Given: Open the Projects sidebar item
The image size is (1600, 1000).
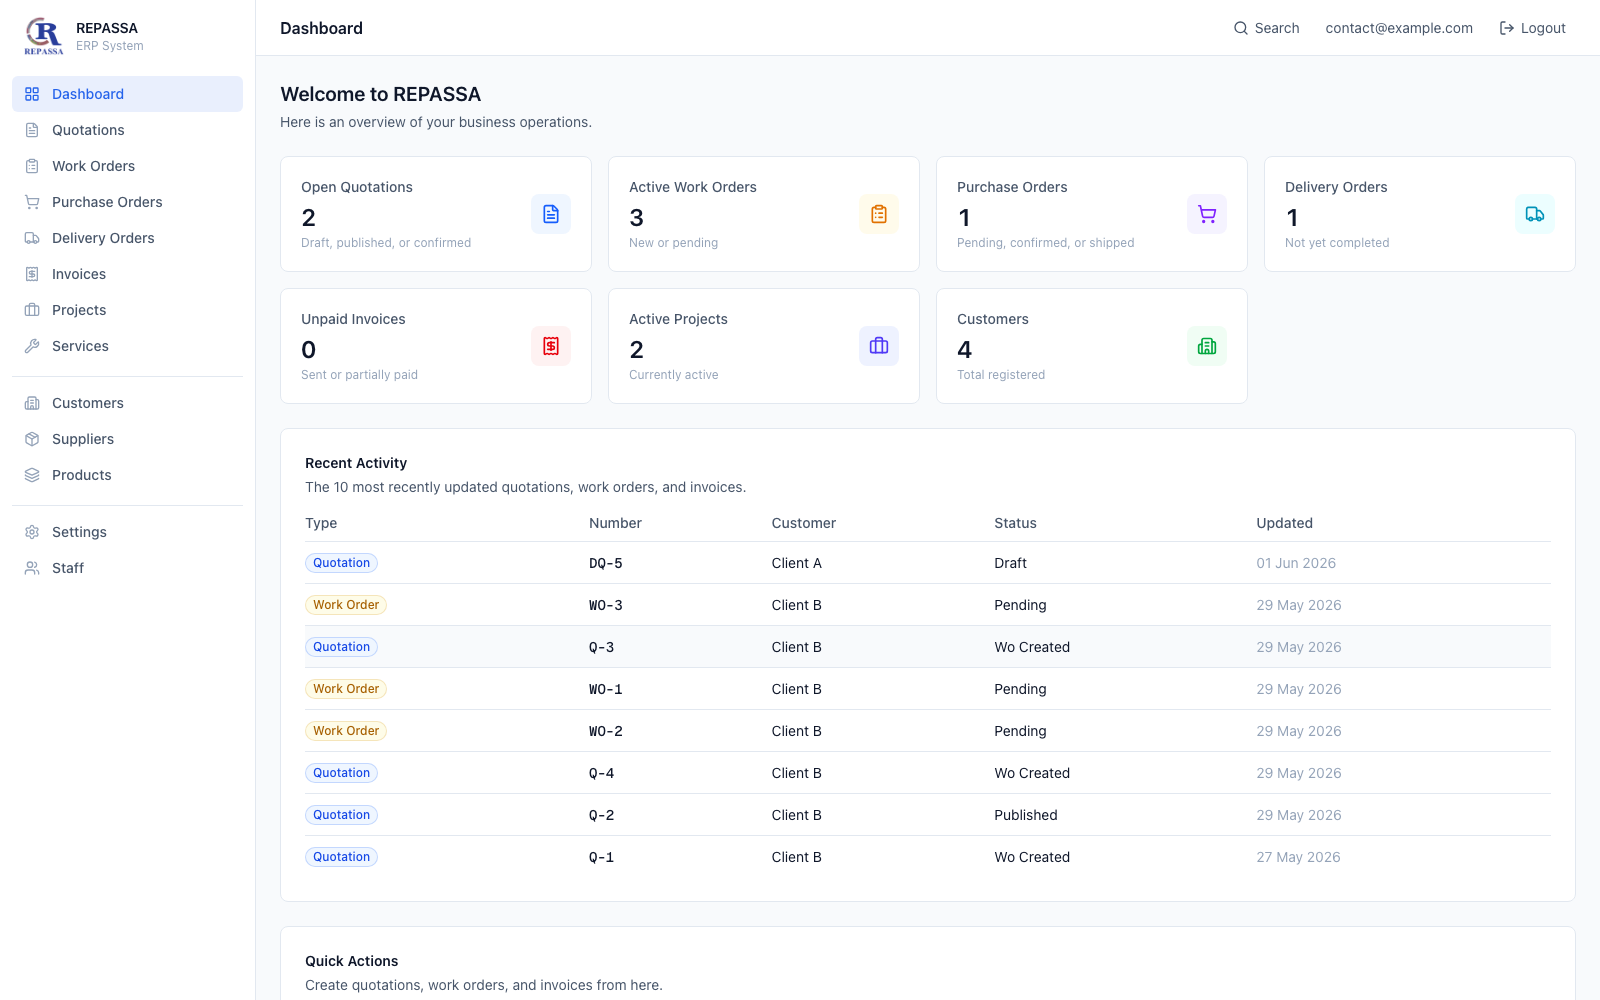Looking at the screenshot, I should (x=127, y=310).
